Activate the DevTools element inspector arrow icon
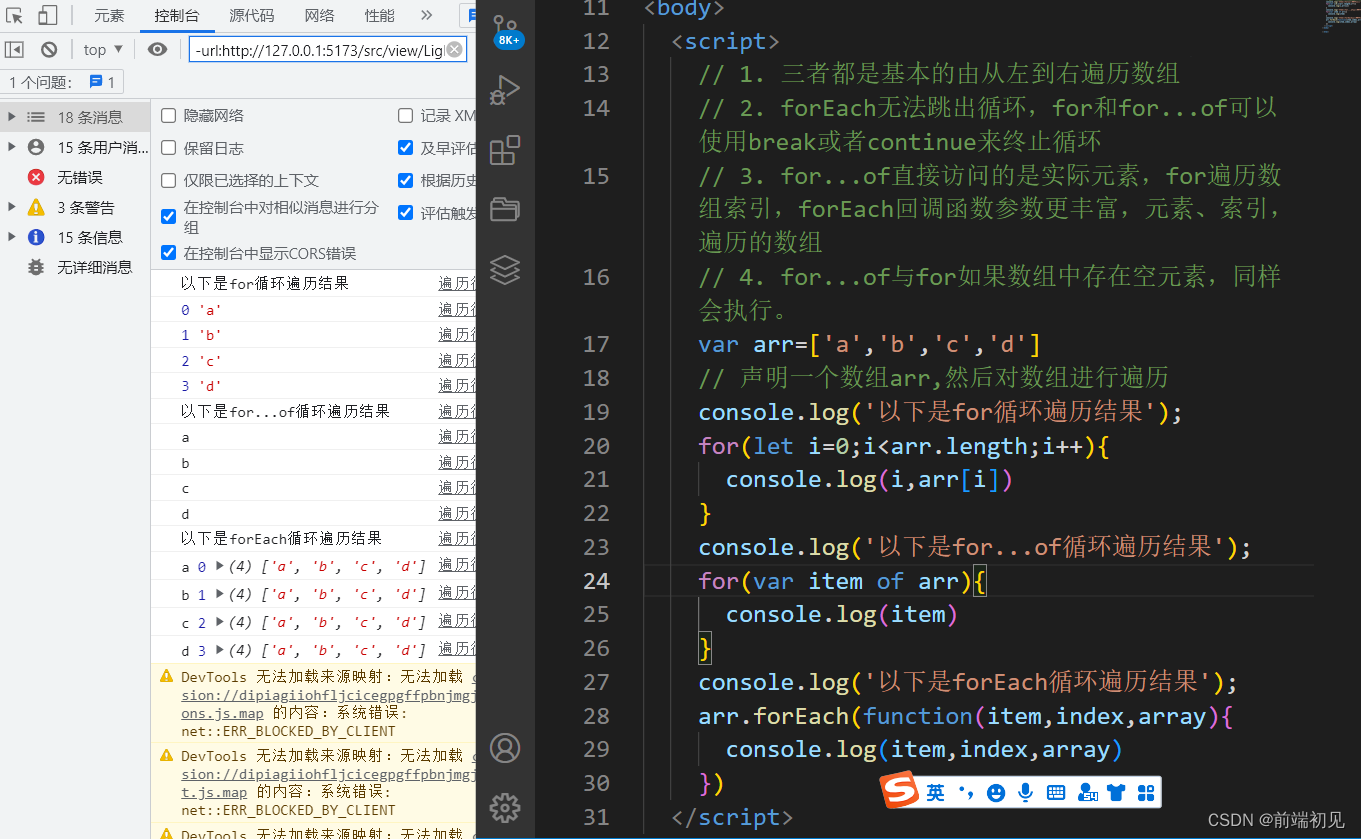The height and width of the screenshot is (839, 1361). 14,15
